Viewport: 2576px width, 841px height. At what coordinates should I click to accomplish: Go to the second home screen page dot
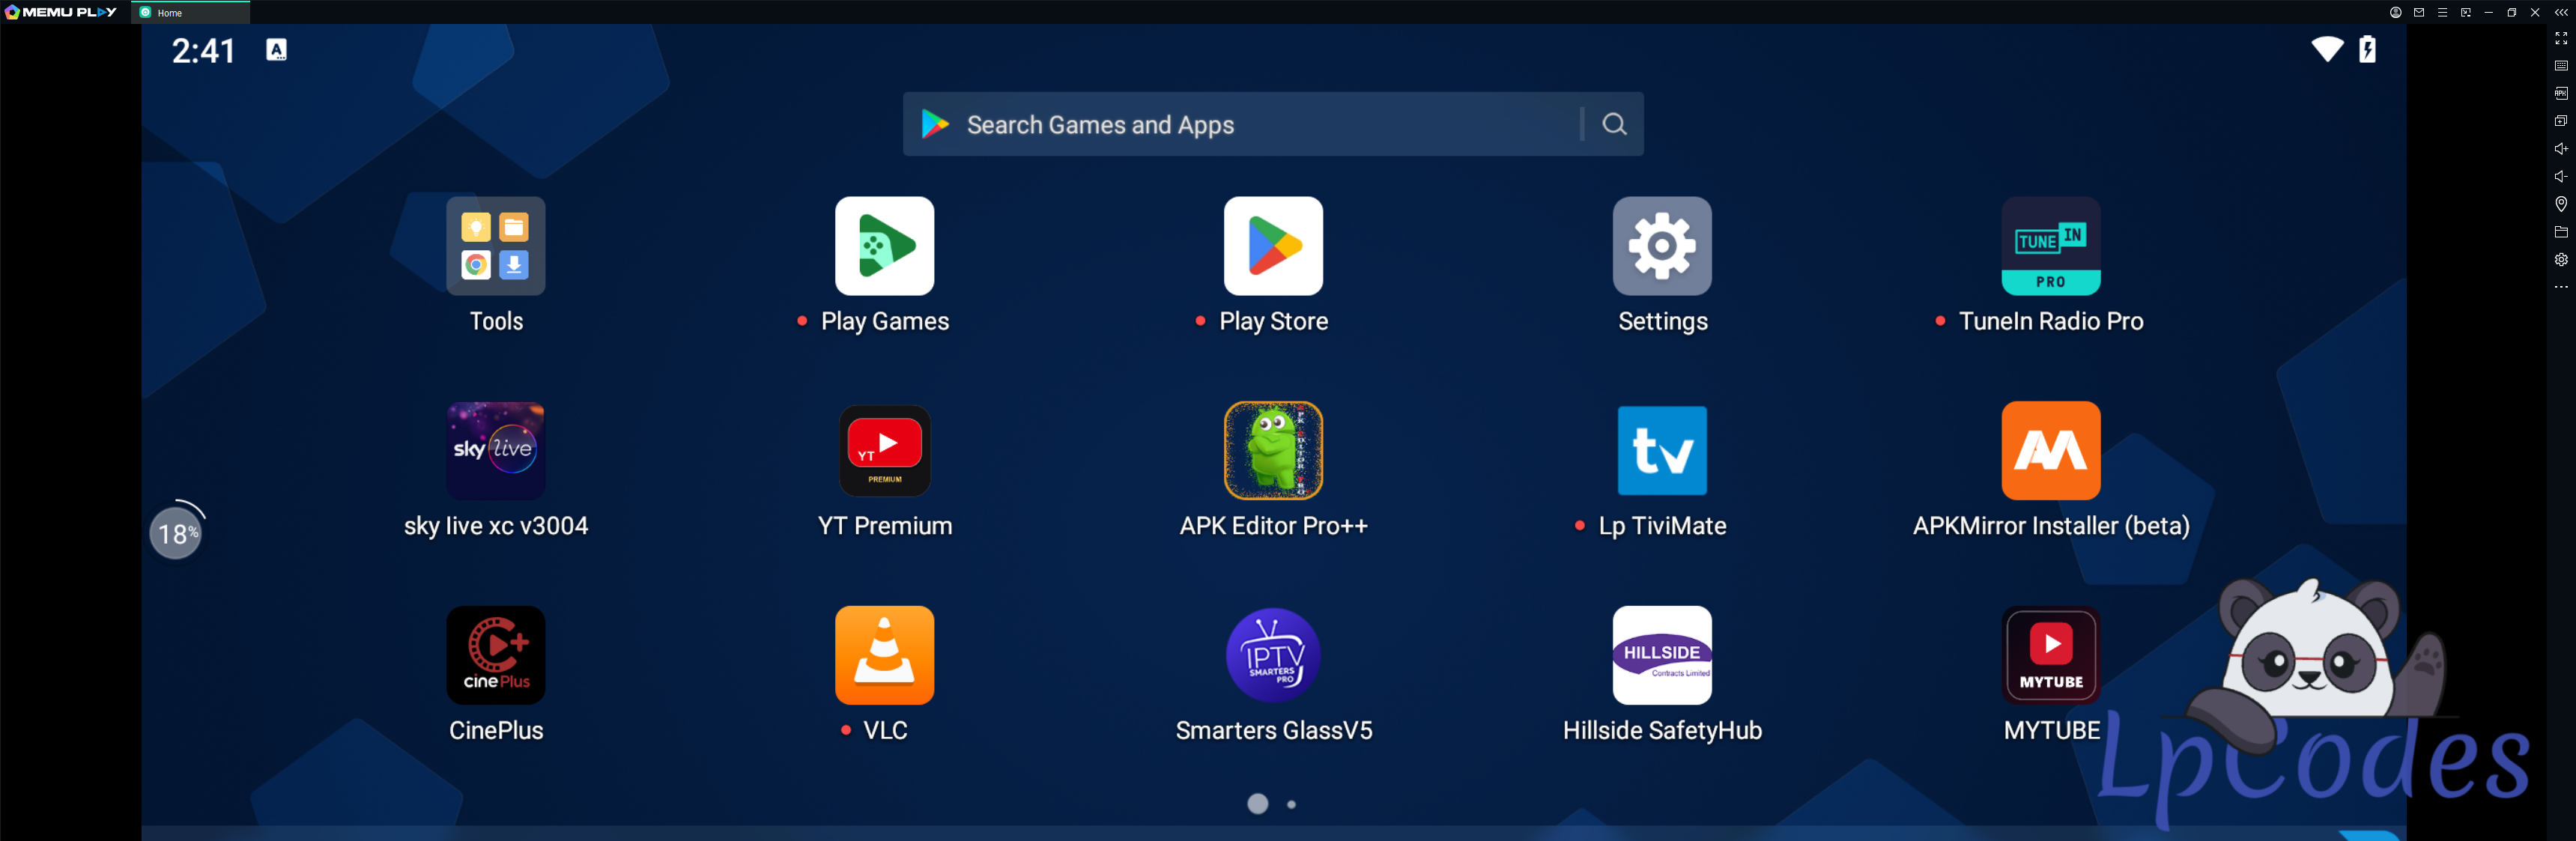1291,804
